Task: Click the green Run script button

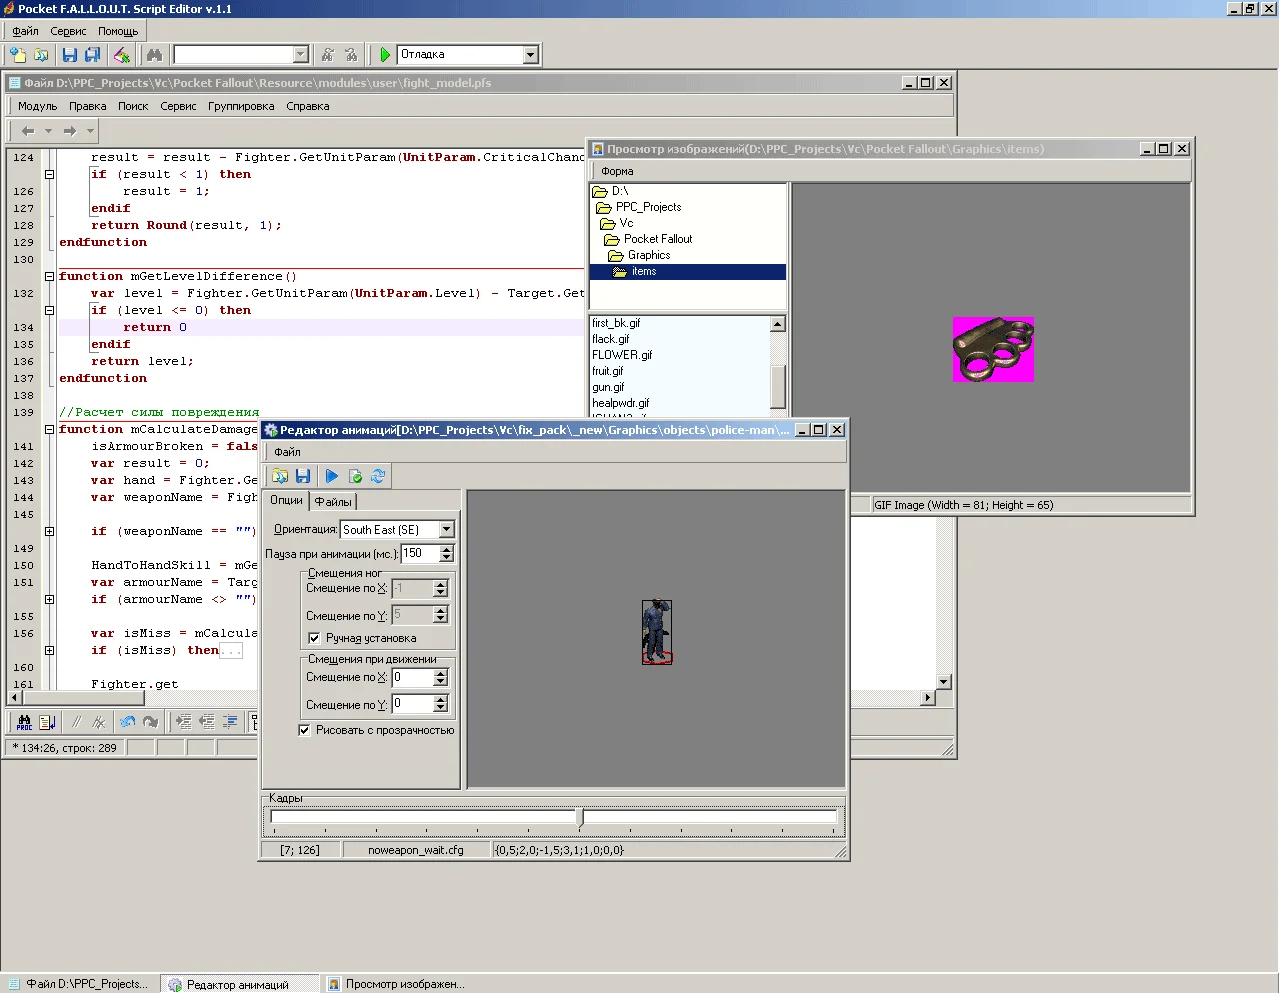Action: coord(385,55)
